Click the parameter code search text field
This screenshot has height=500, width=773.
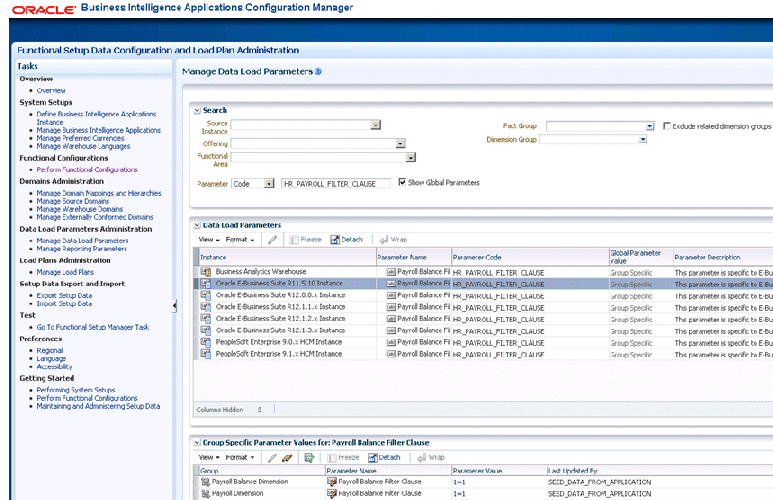click(x=335, y=184)
